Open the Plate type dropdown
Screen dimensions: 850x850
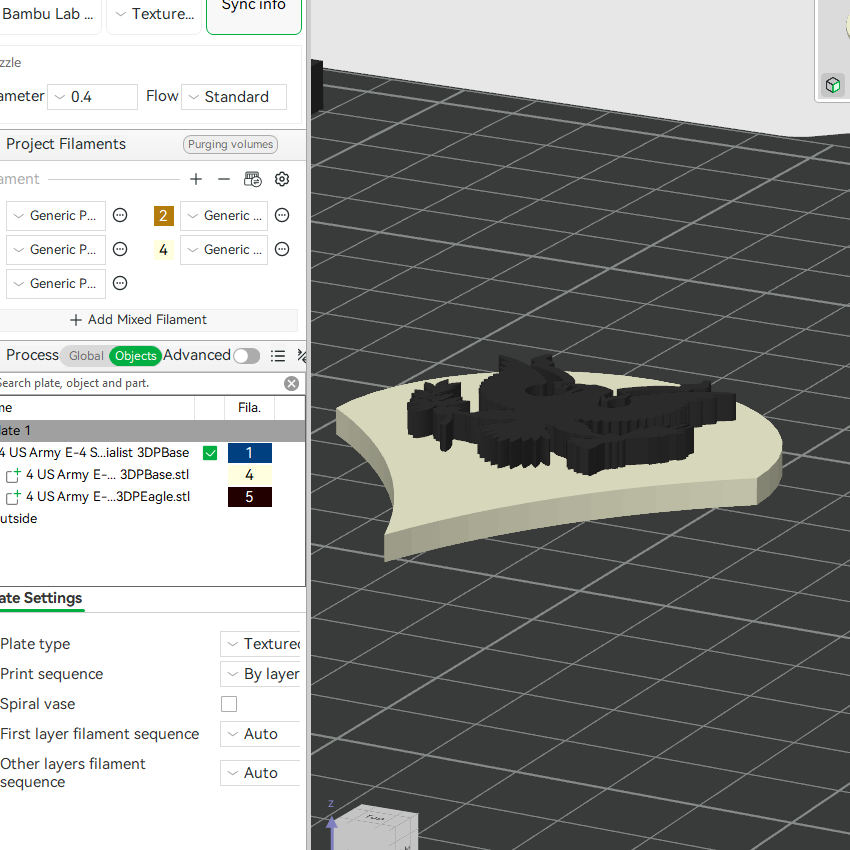260,644
